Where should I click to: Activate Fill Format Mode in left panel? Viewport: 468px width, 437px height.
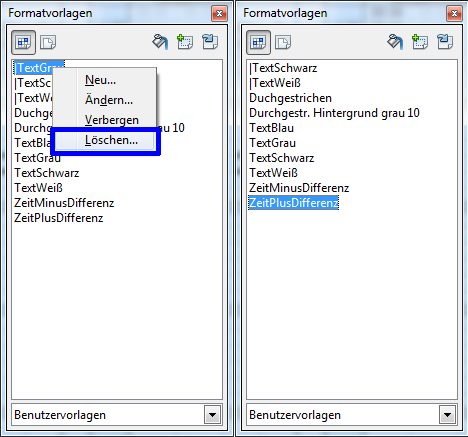[160, 42]
